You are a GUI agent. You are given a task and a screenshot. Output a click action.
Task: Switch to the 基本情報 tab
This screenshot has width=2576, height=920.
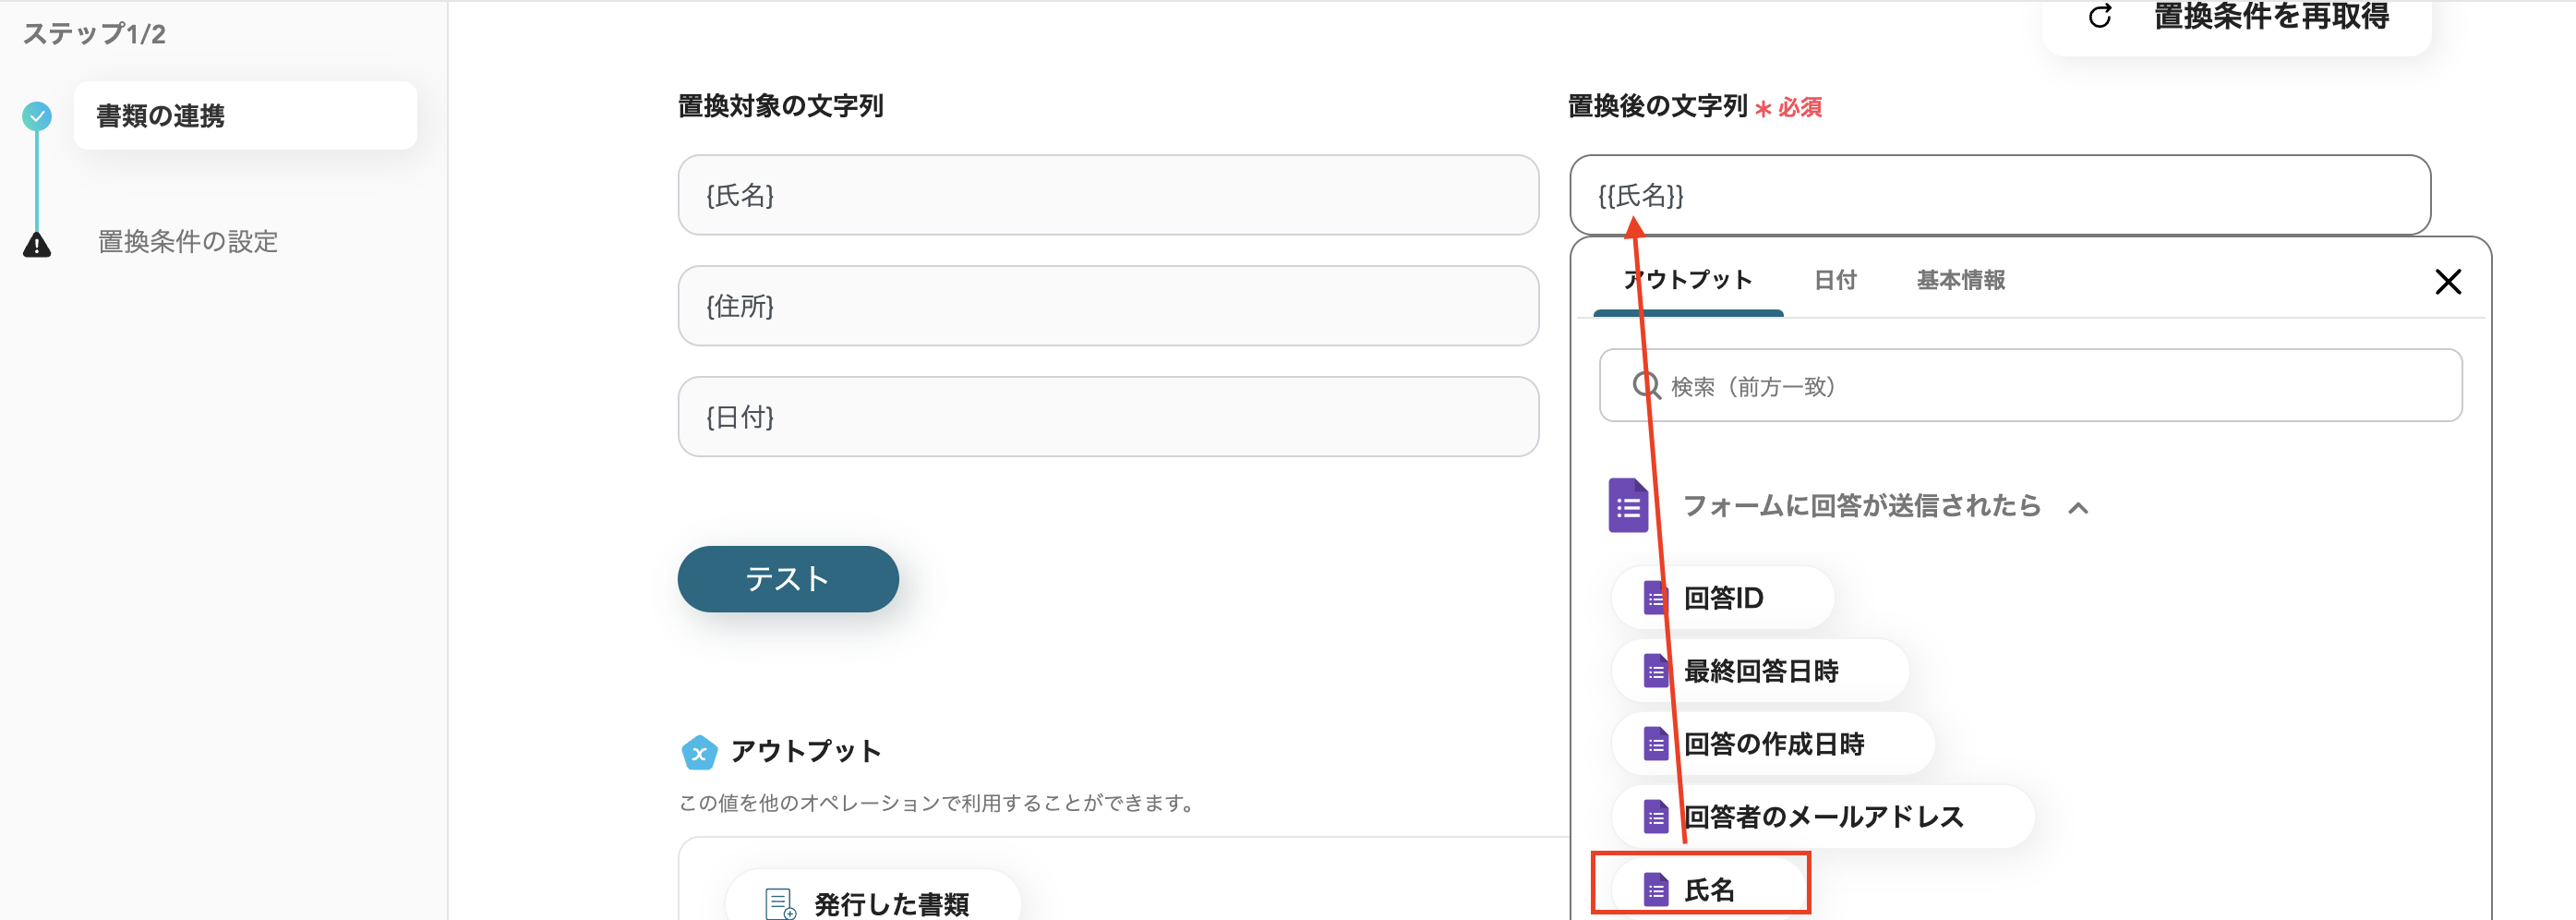(x=1959, y=281)
